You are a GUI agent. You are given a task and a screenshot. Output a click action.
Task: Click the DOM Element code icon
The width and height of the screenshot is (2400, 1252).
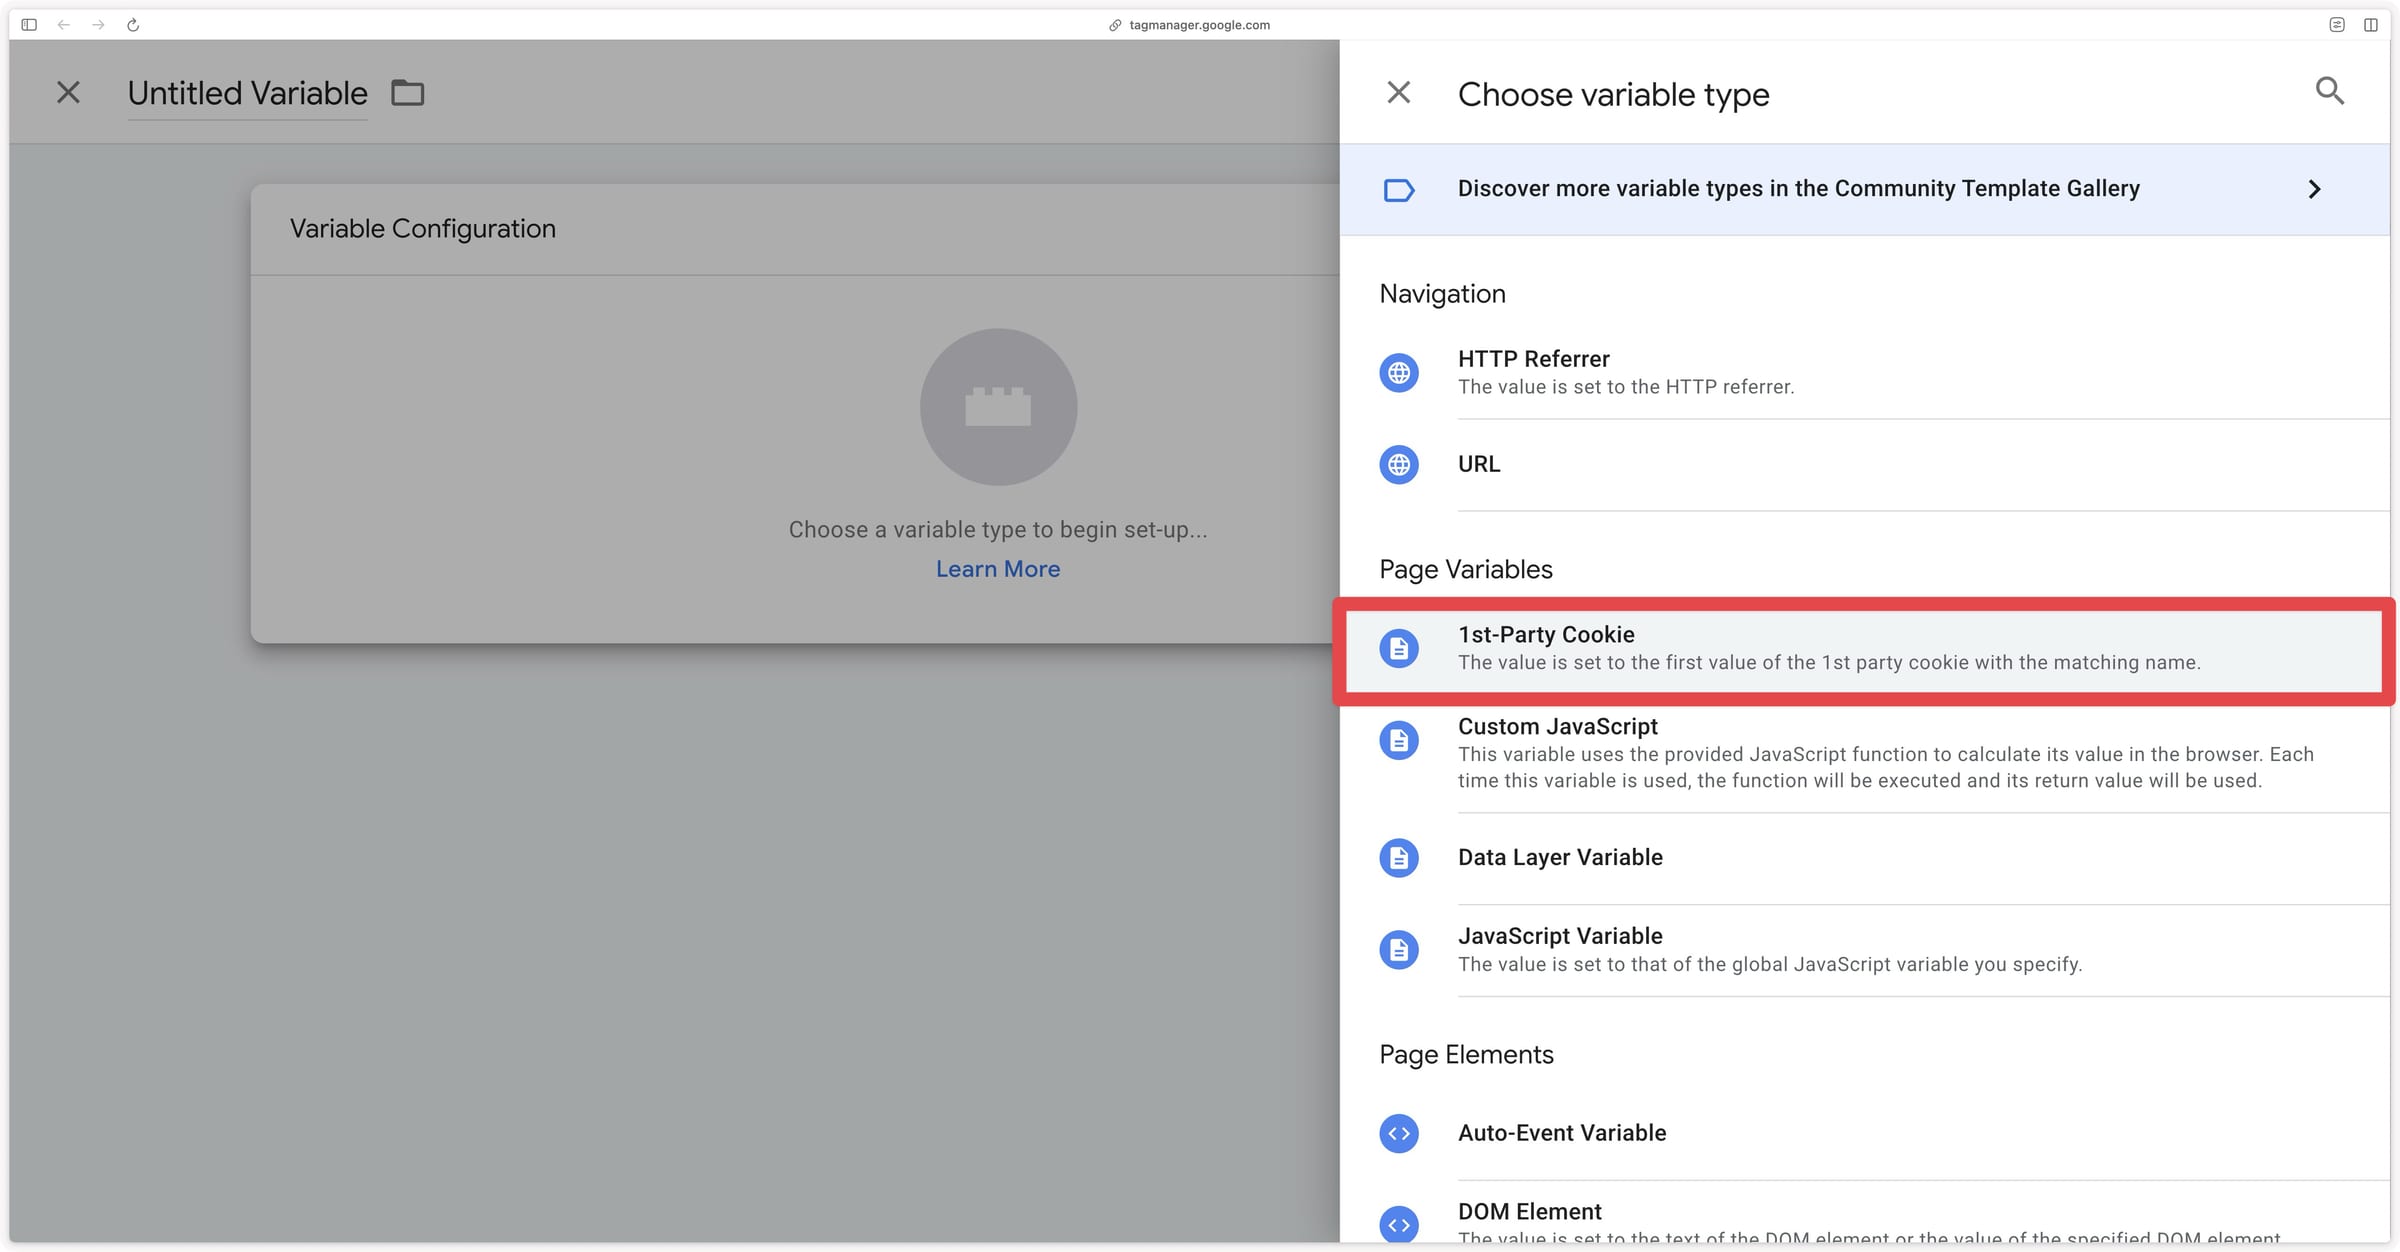[1398, 1225]
